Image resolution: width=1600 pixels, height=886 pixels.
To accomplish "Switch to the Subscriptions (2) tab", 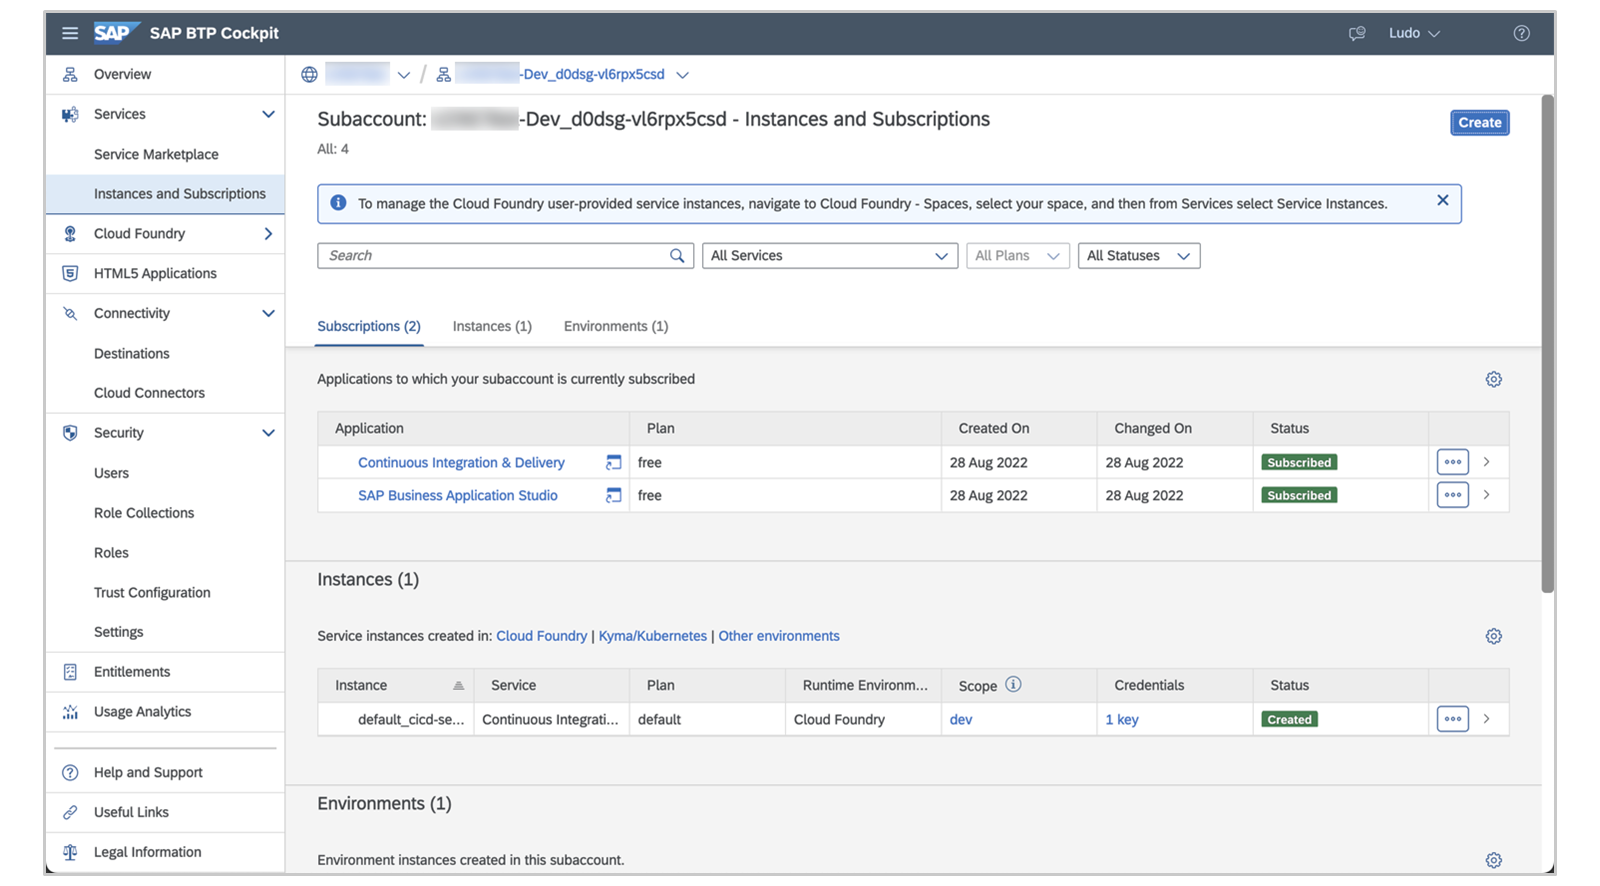I will 369,326.
